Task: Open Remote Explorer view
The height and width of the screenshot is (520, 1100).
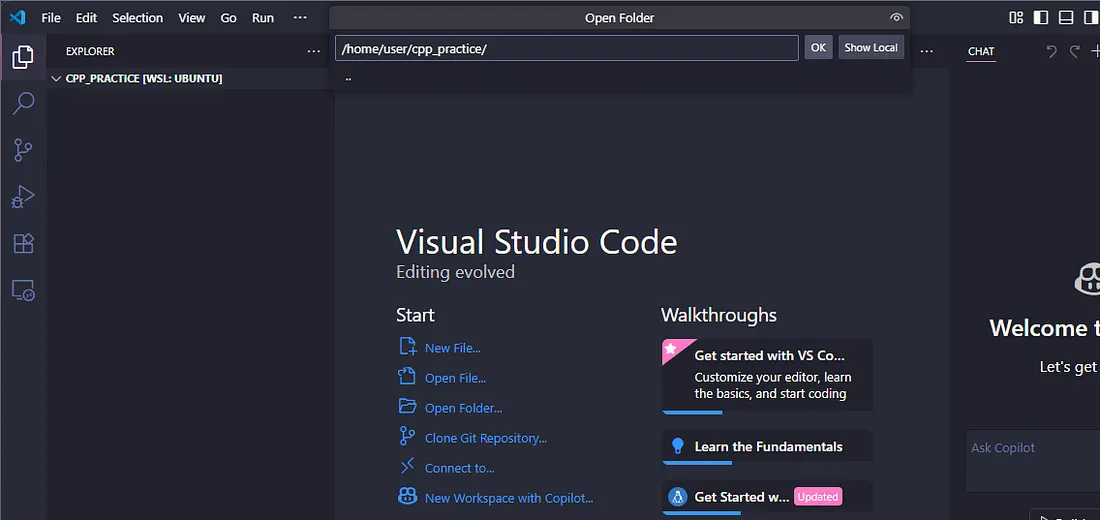Action: click(23, 290)
